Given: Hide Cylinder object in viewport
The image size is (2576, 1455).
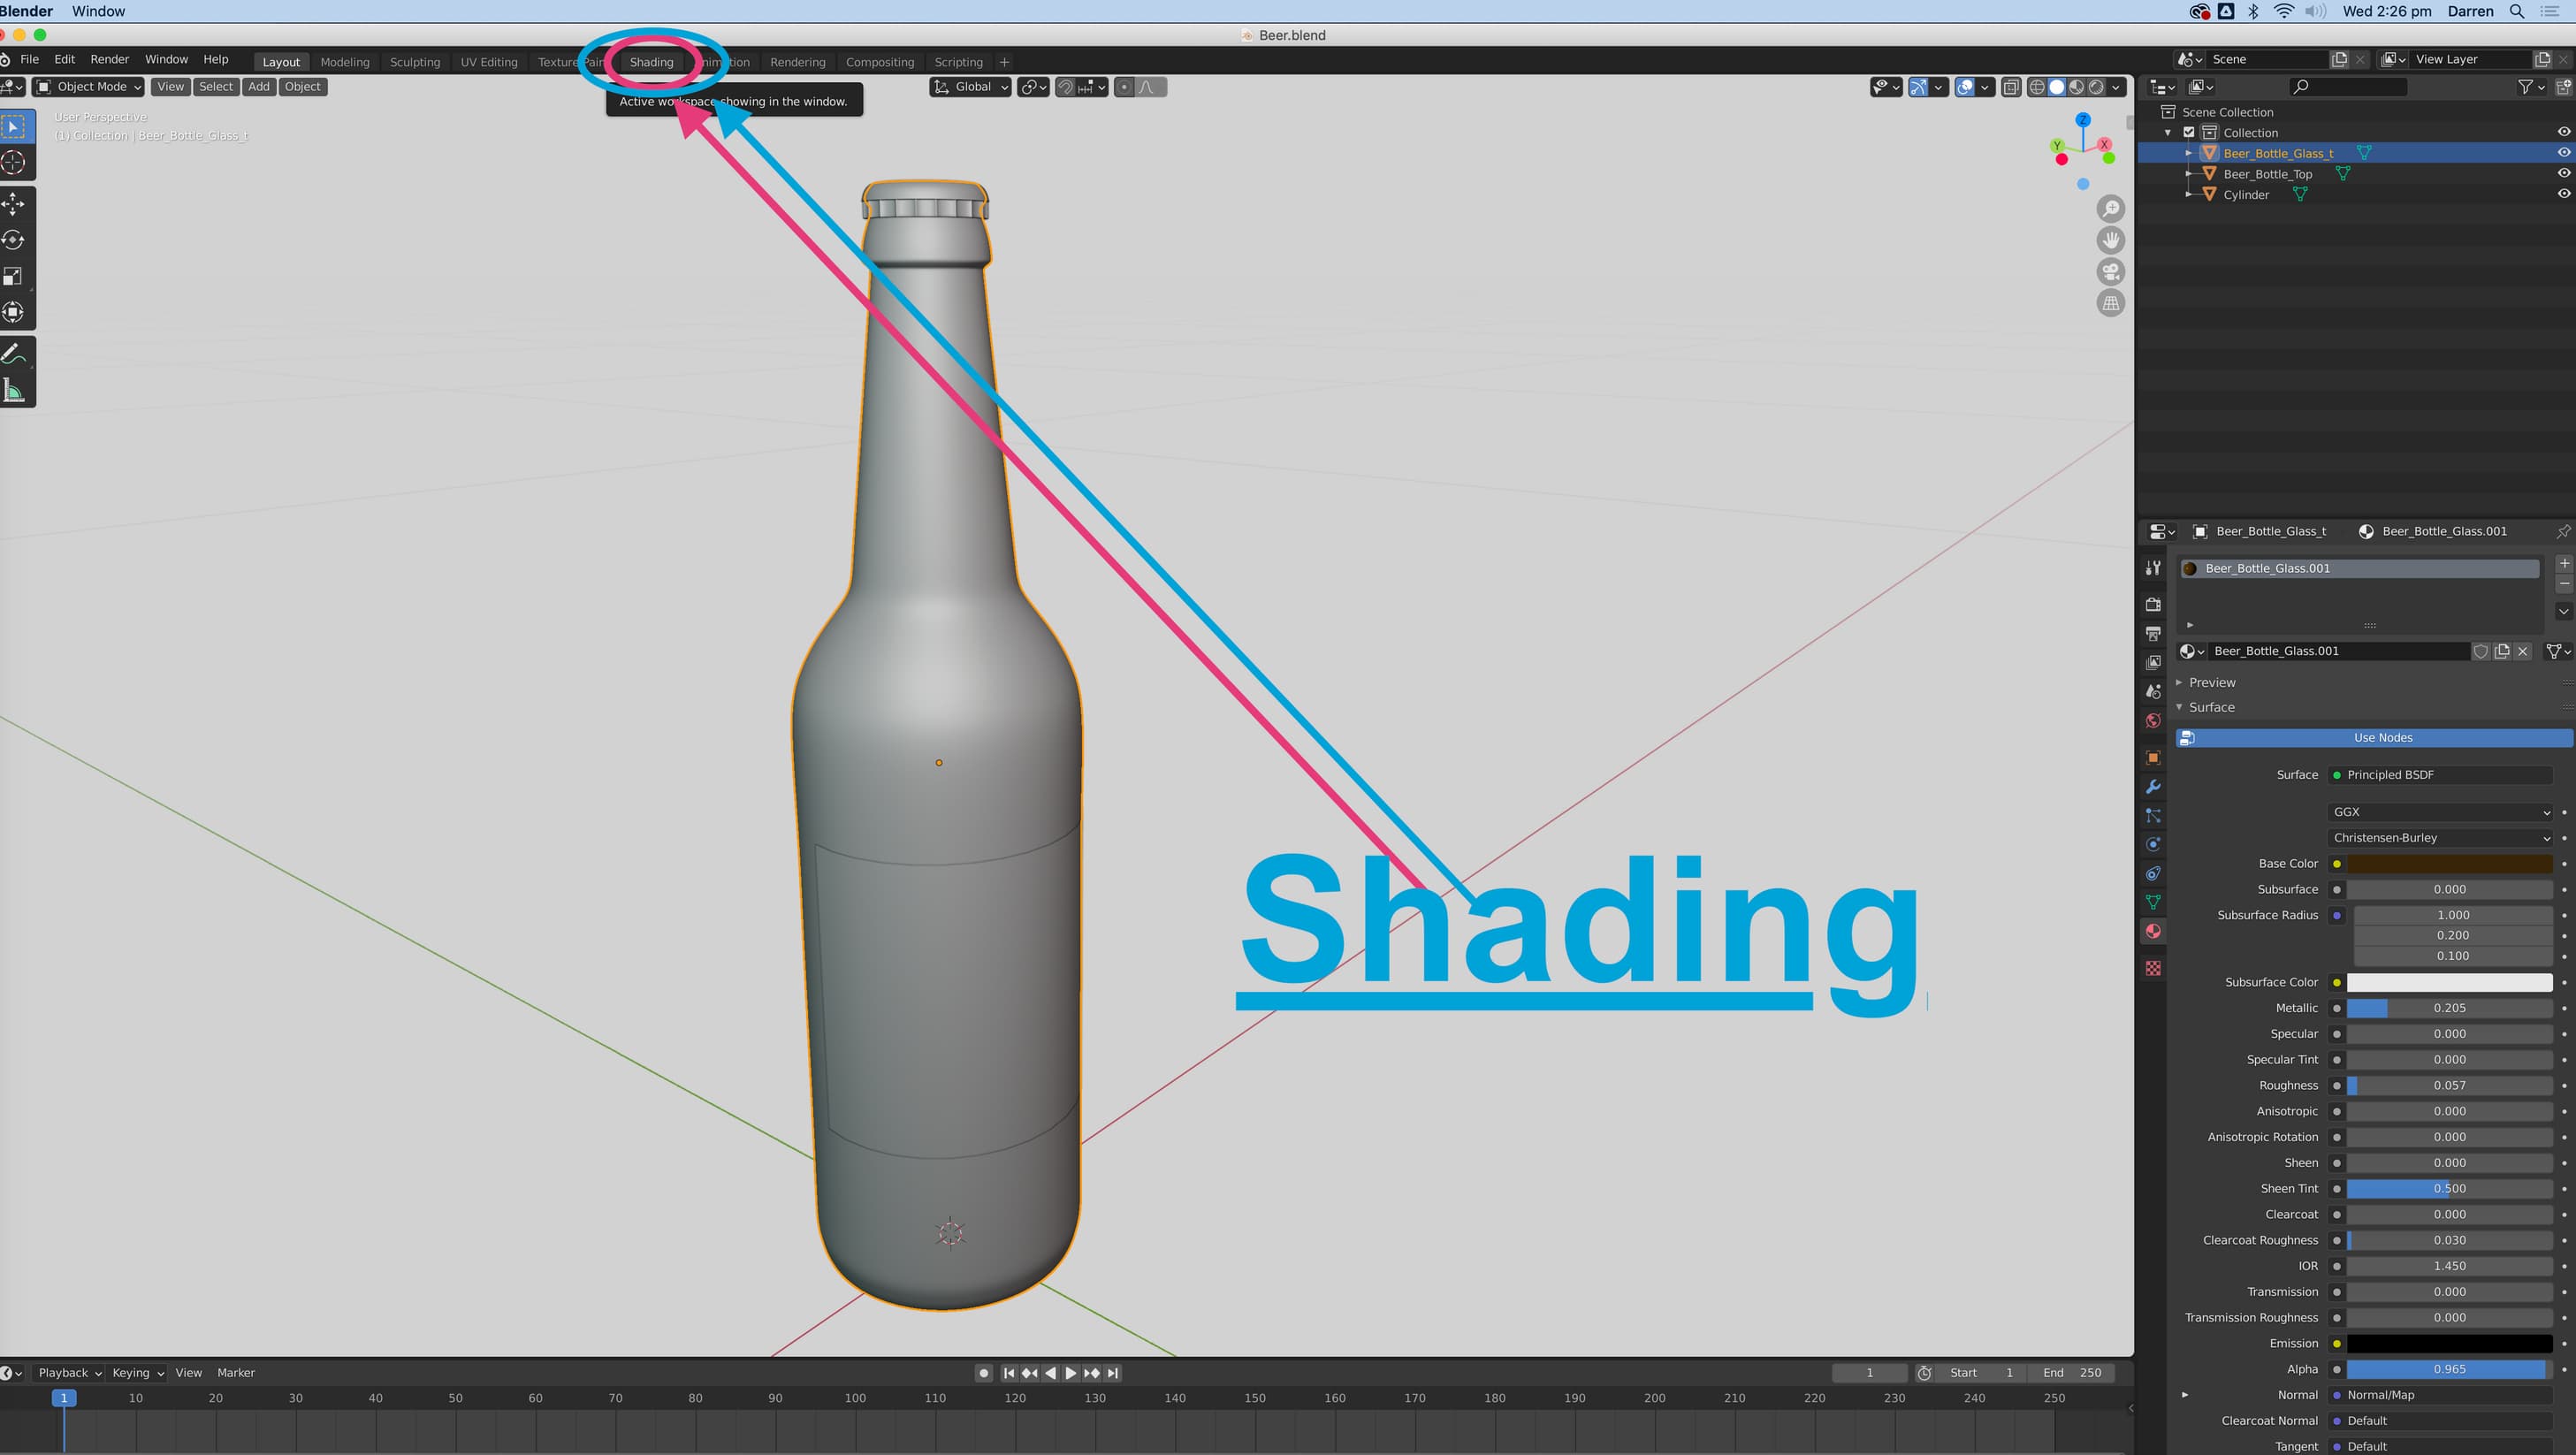Looking at the screenshot, I should coord(2564,194).
